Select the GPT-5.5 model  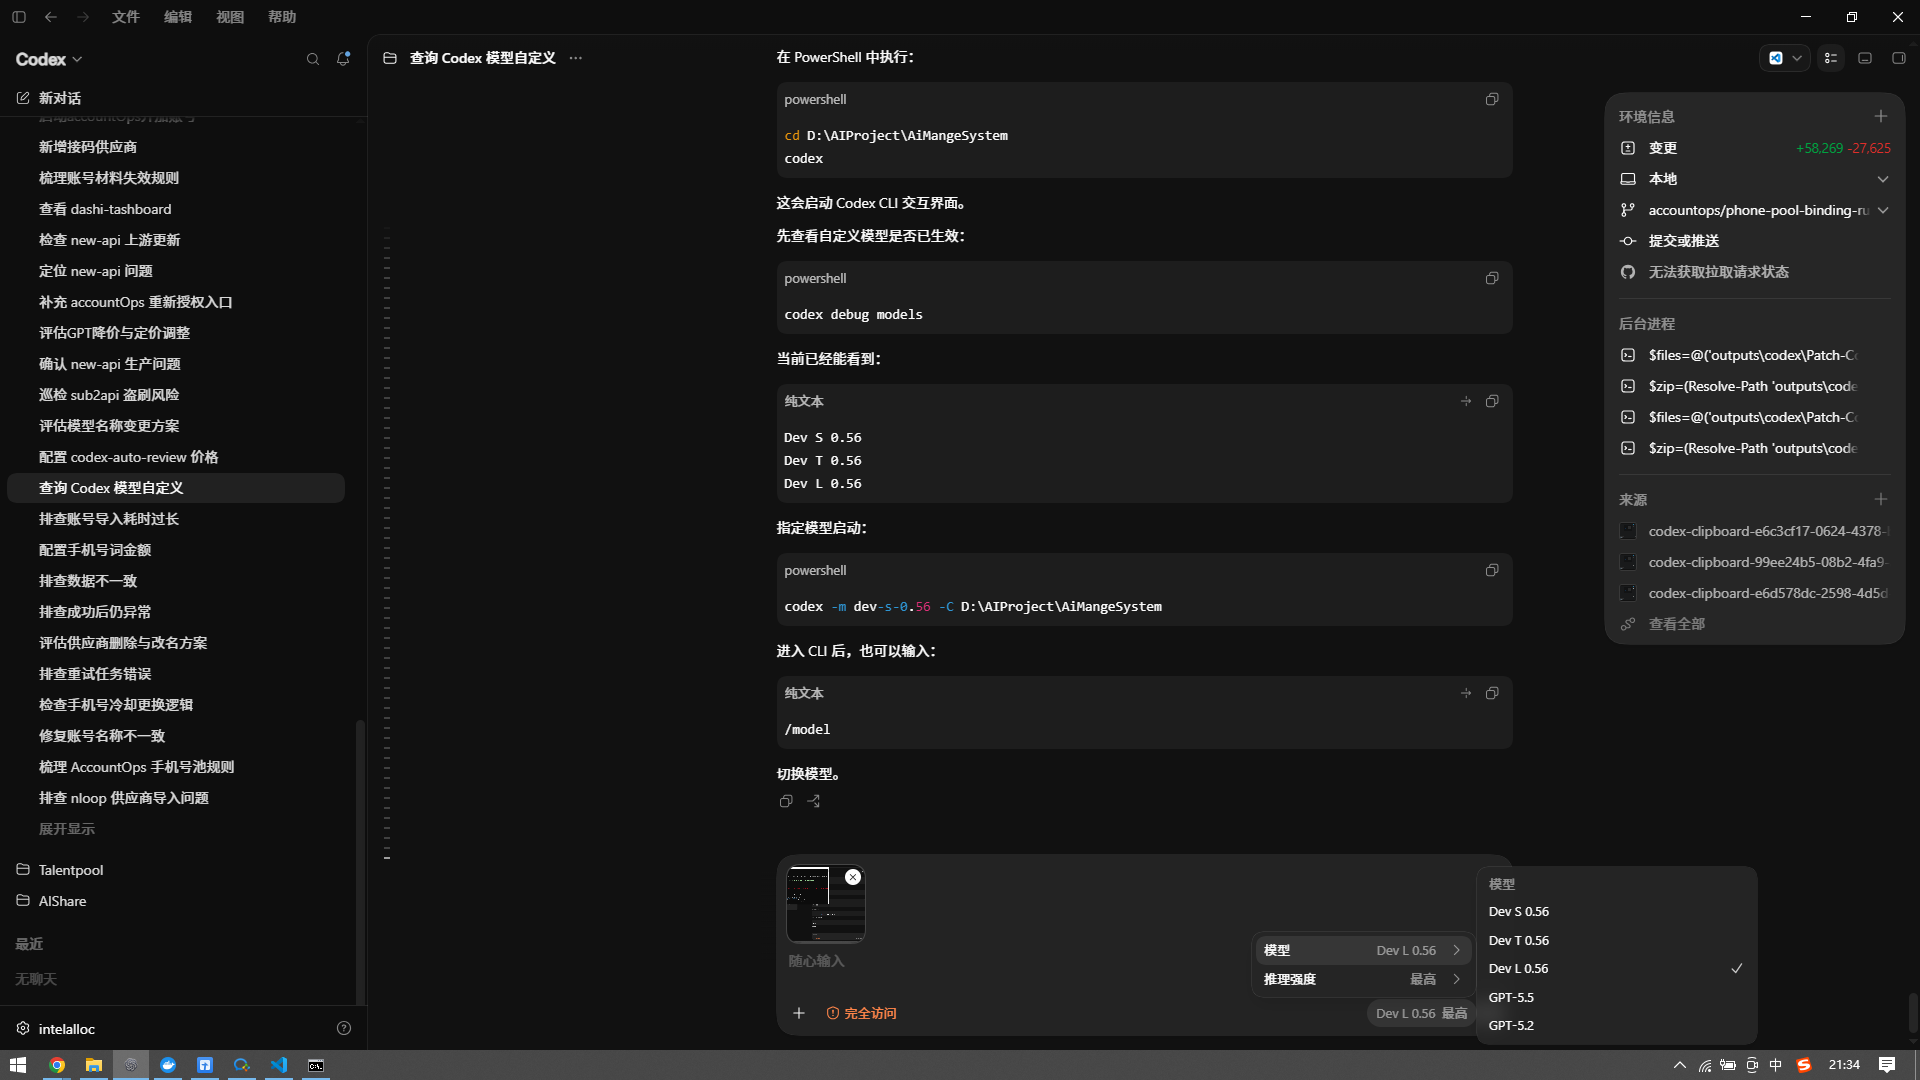tap(1616, 998)
